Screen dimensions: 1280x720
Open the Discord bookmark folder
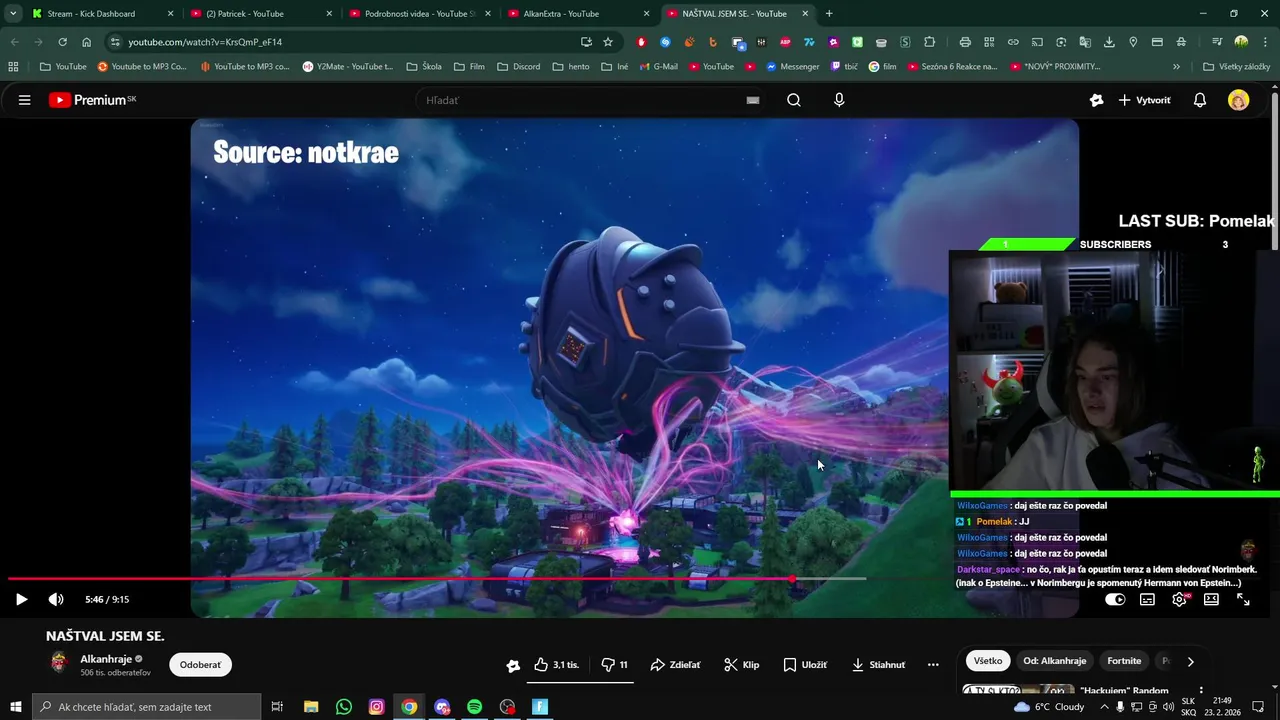pyautogui.click(x=518, y=67)
